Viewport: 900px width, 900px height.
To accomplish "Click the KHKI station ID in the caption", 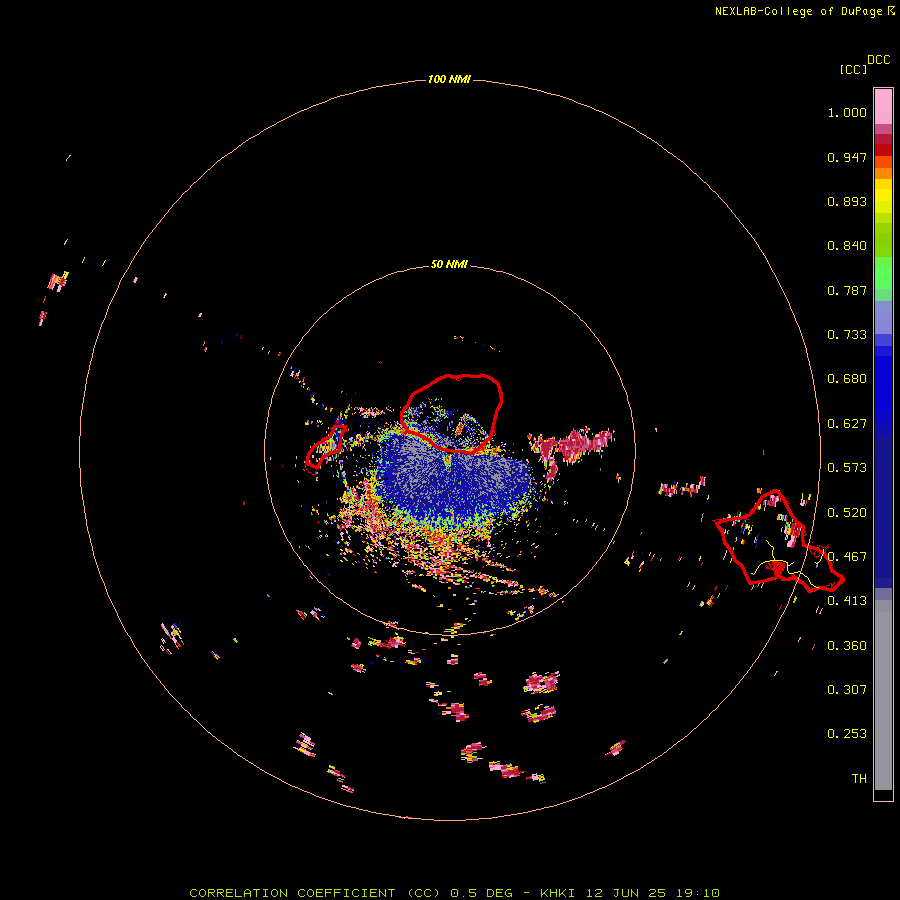I will [558, 893].
